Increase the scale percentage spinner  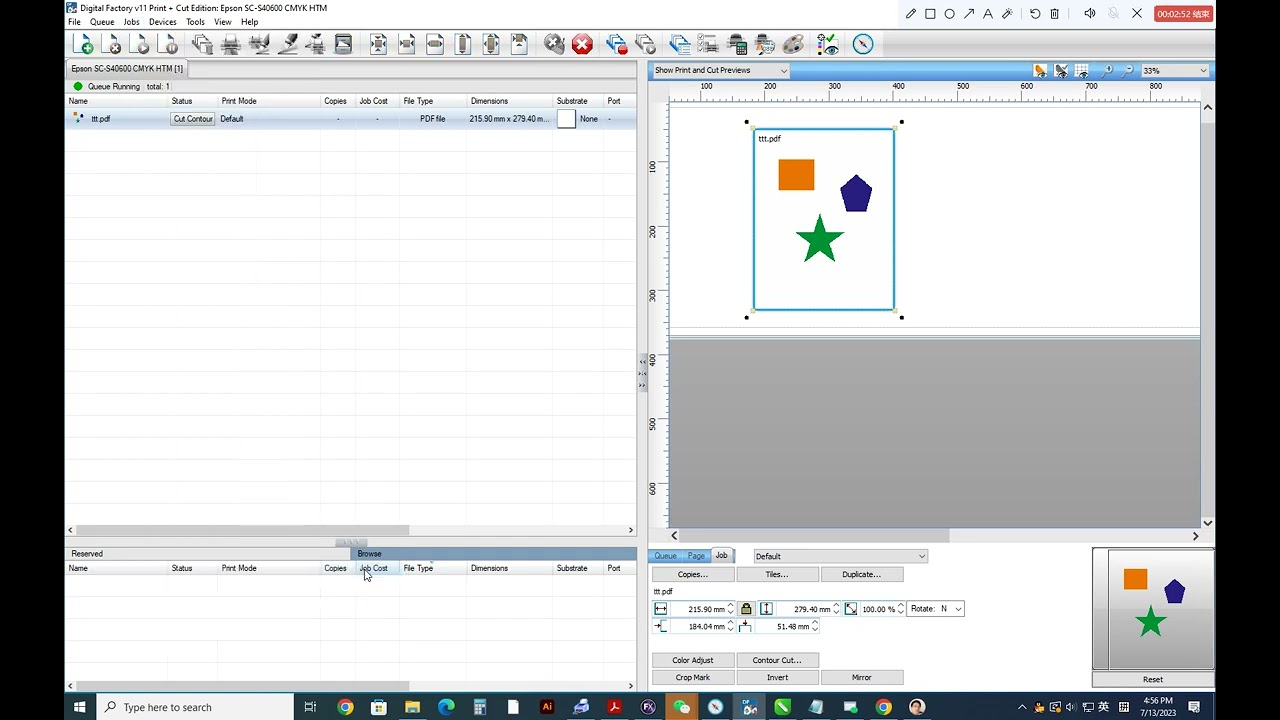900,606
